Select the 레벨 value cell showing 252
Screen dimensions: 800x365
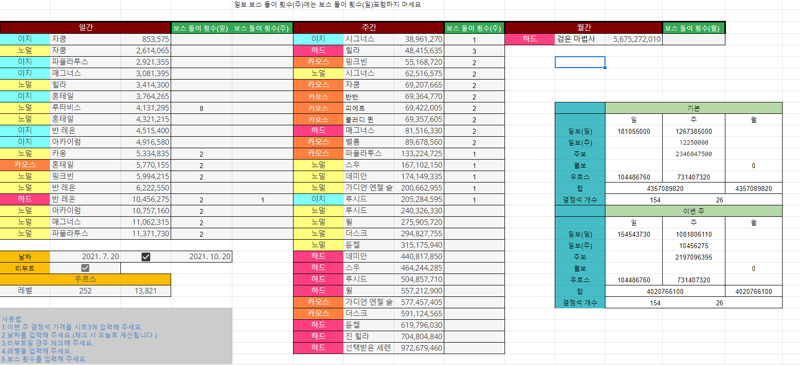(85, 291)
